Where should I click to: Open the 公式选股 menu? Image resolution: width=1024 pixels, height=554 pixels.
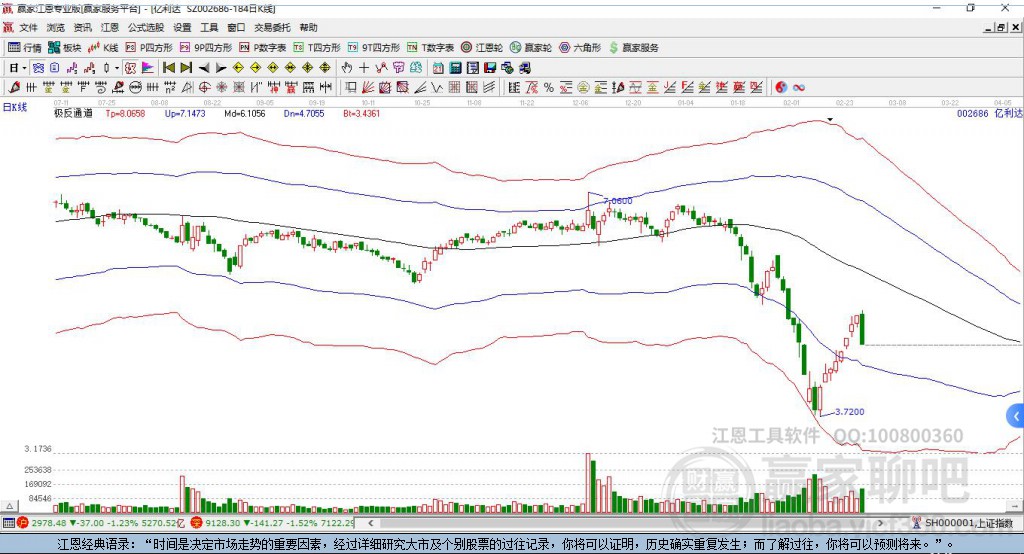coord(146,27)
